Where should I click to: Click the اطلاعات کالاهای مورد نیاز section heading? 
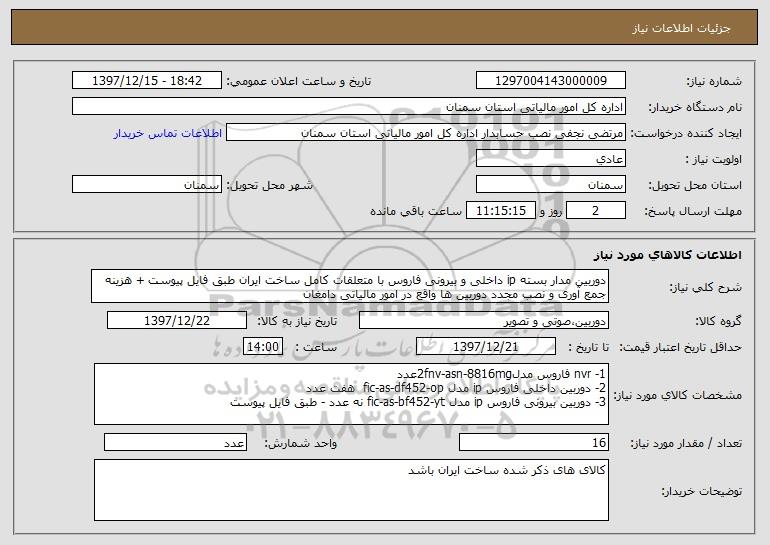667,254
